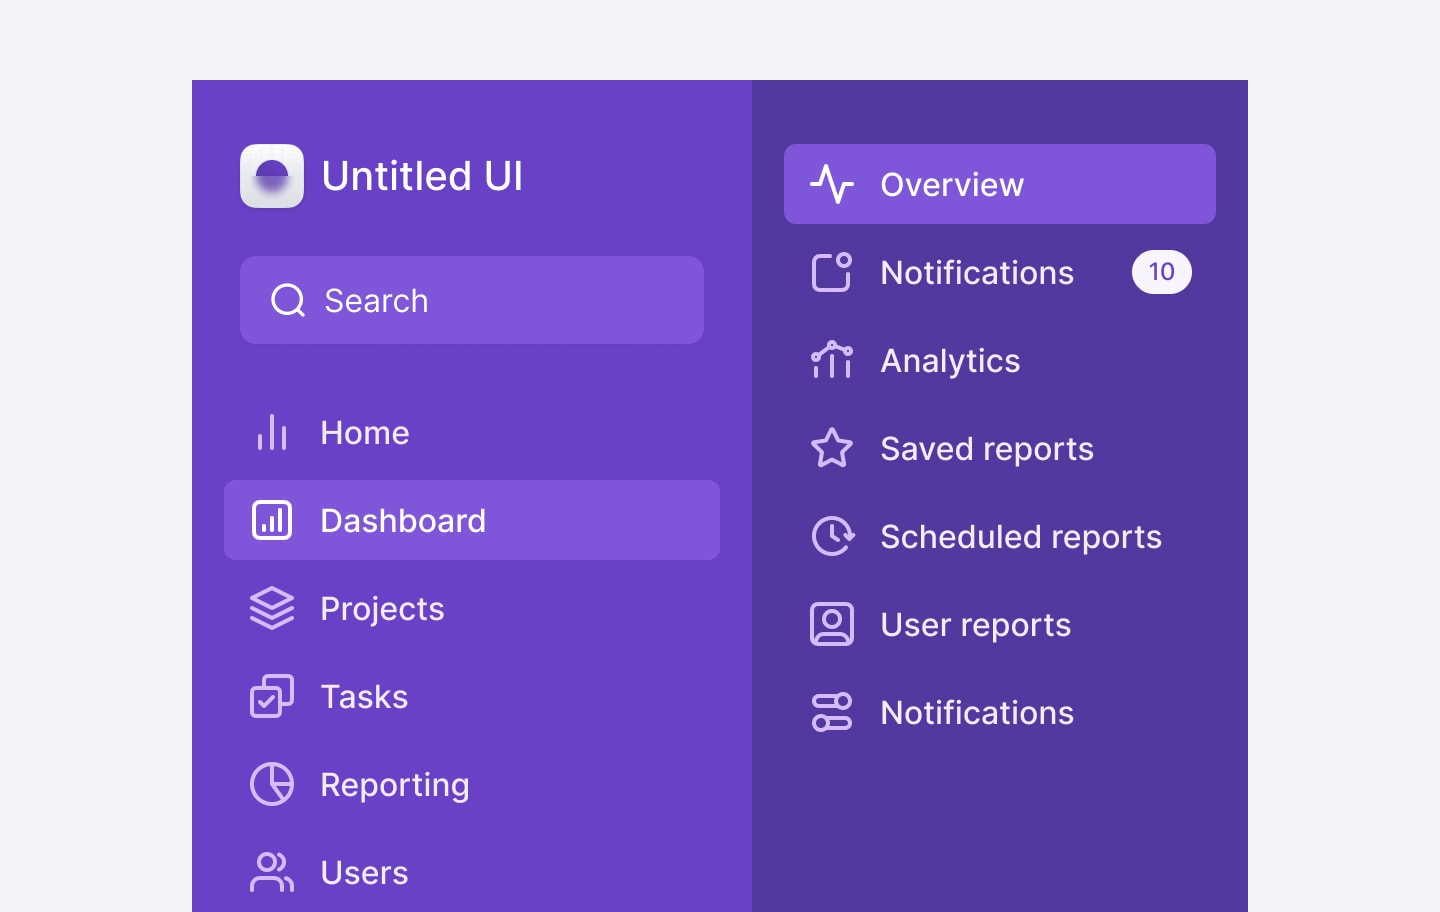Click inside the Search field
The width and height of the screenshot is (1440, 912).
[x=471, y=300]
